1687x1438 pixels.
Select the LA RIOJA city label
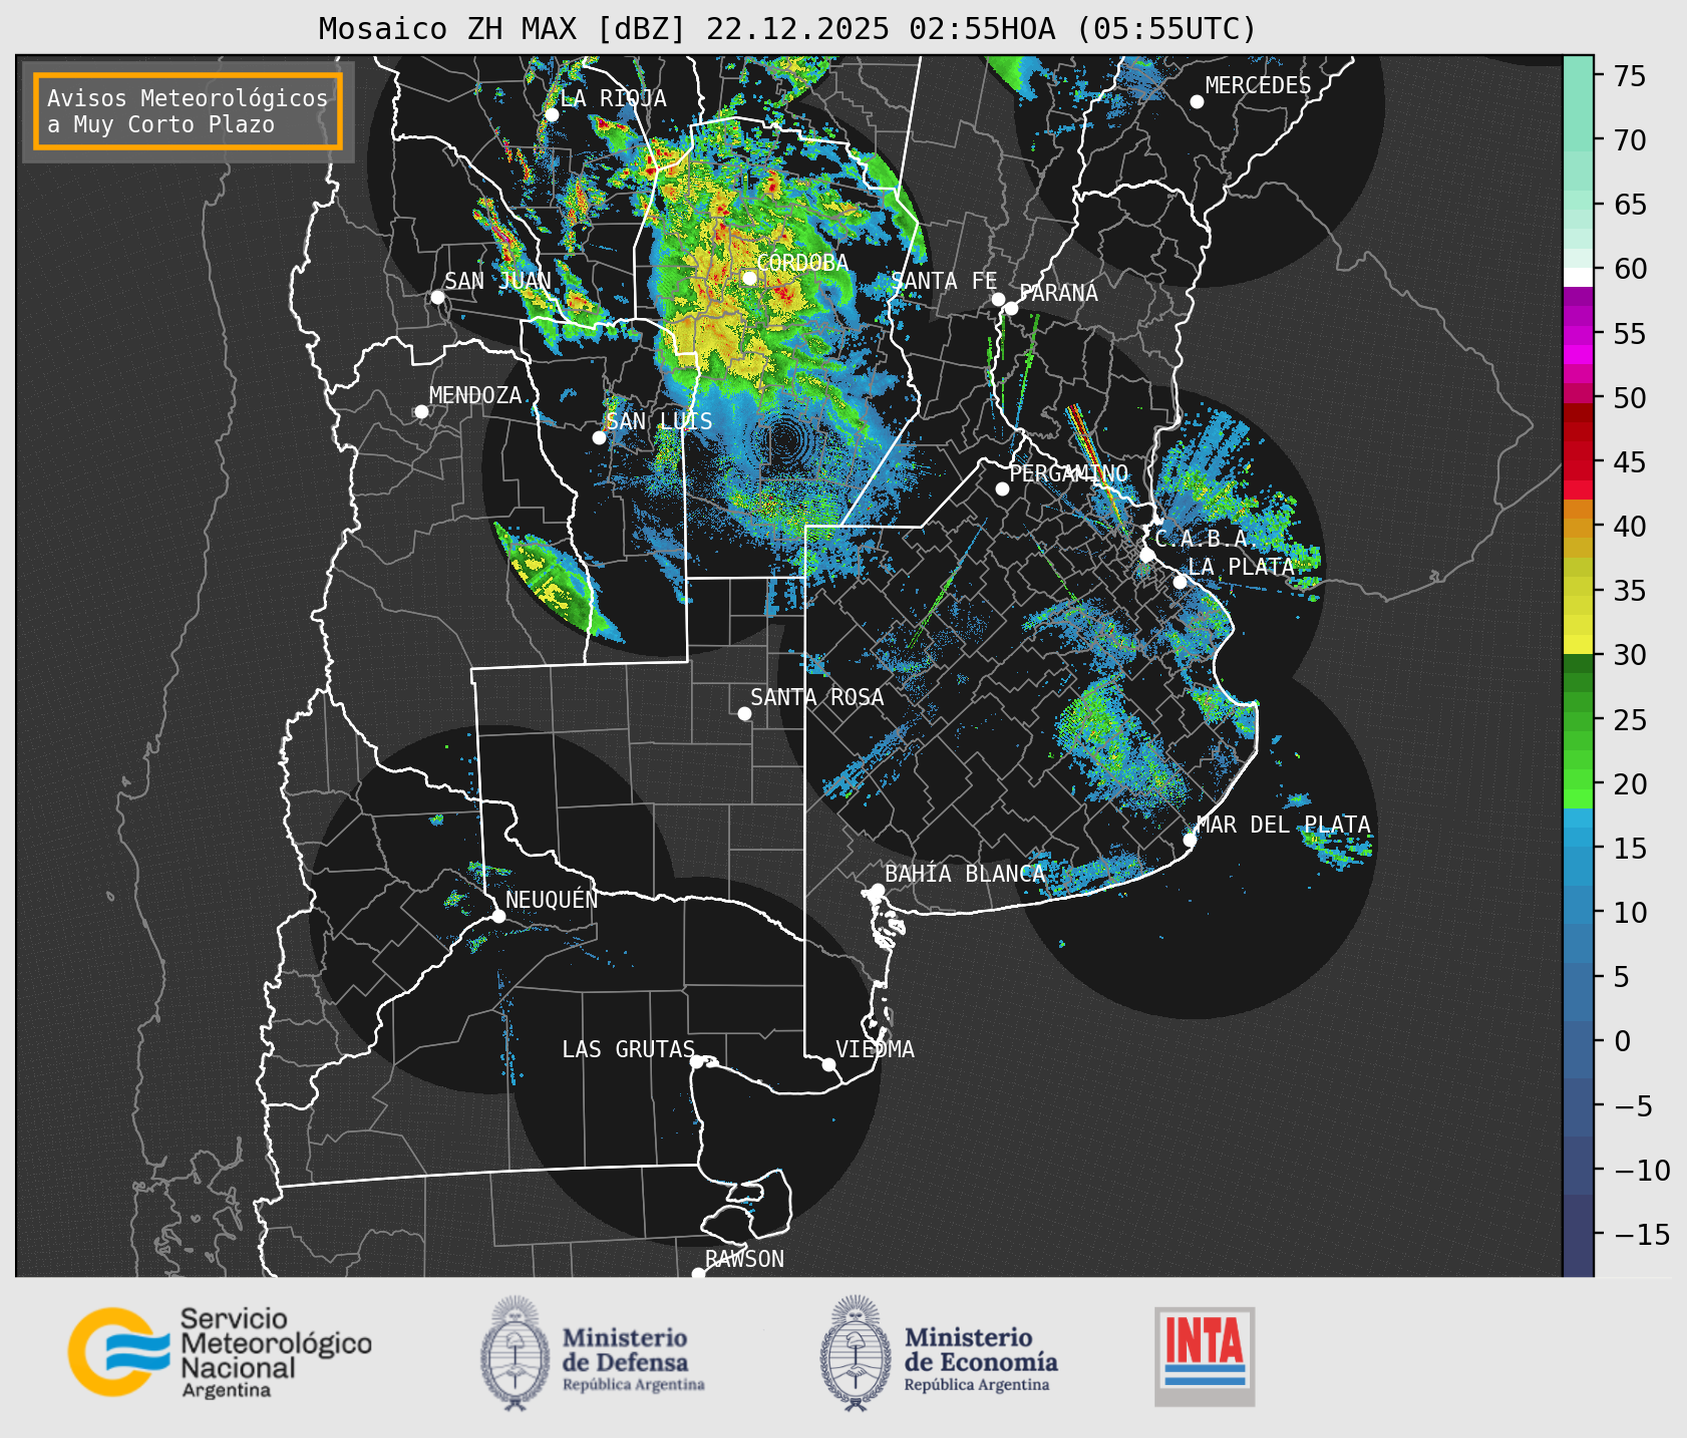click(x=613, y=98)
